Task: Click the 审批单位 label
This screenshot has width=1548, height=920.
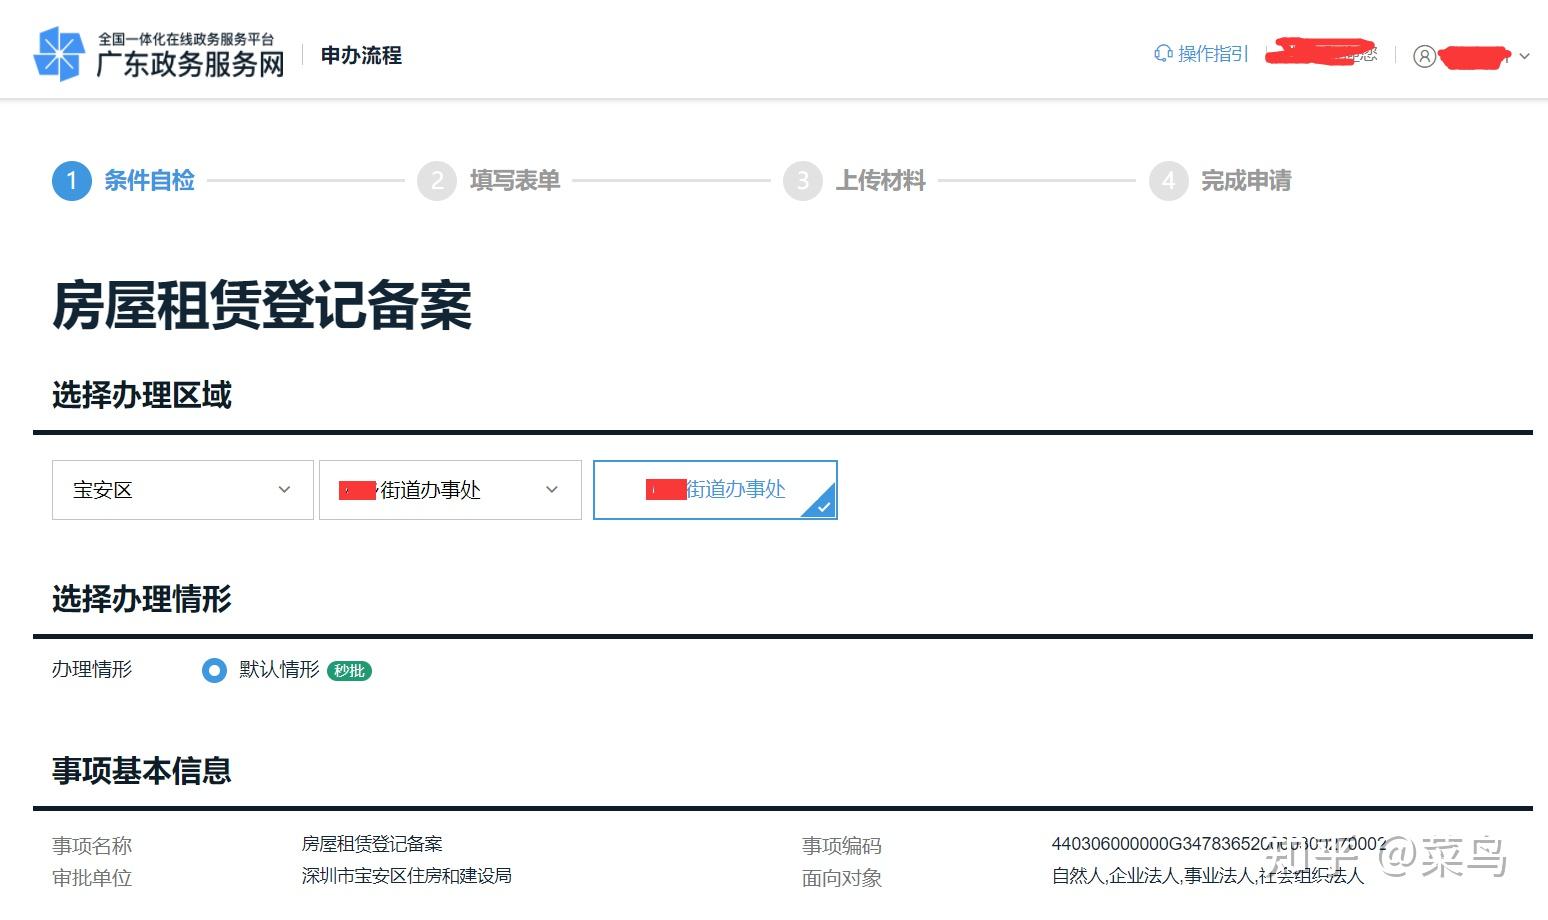Action: pos(92,878)
